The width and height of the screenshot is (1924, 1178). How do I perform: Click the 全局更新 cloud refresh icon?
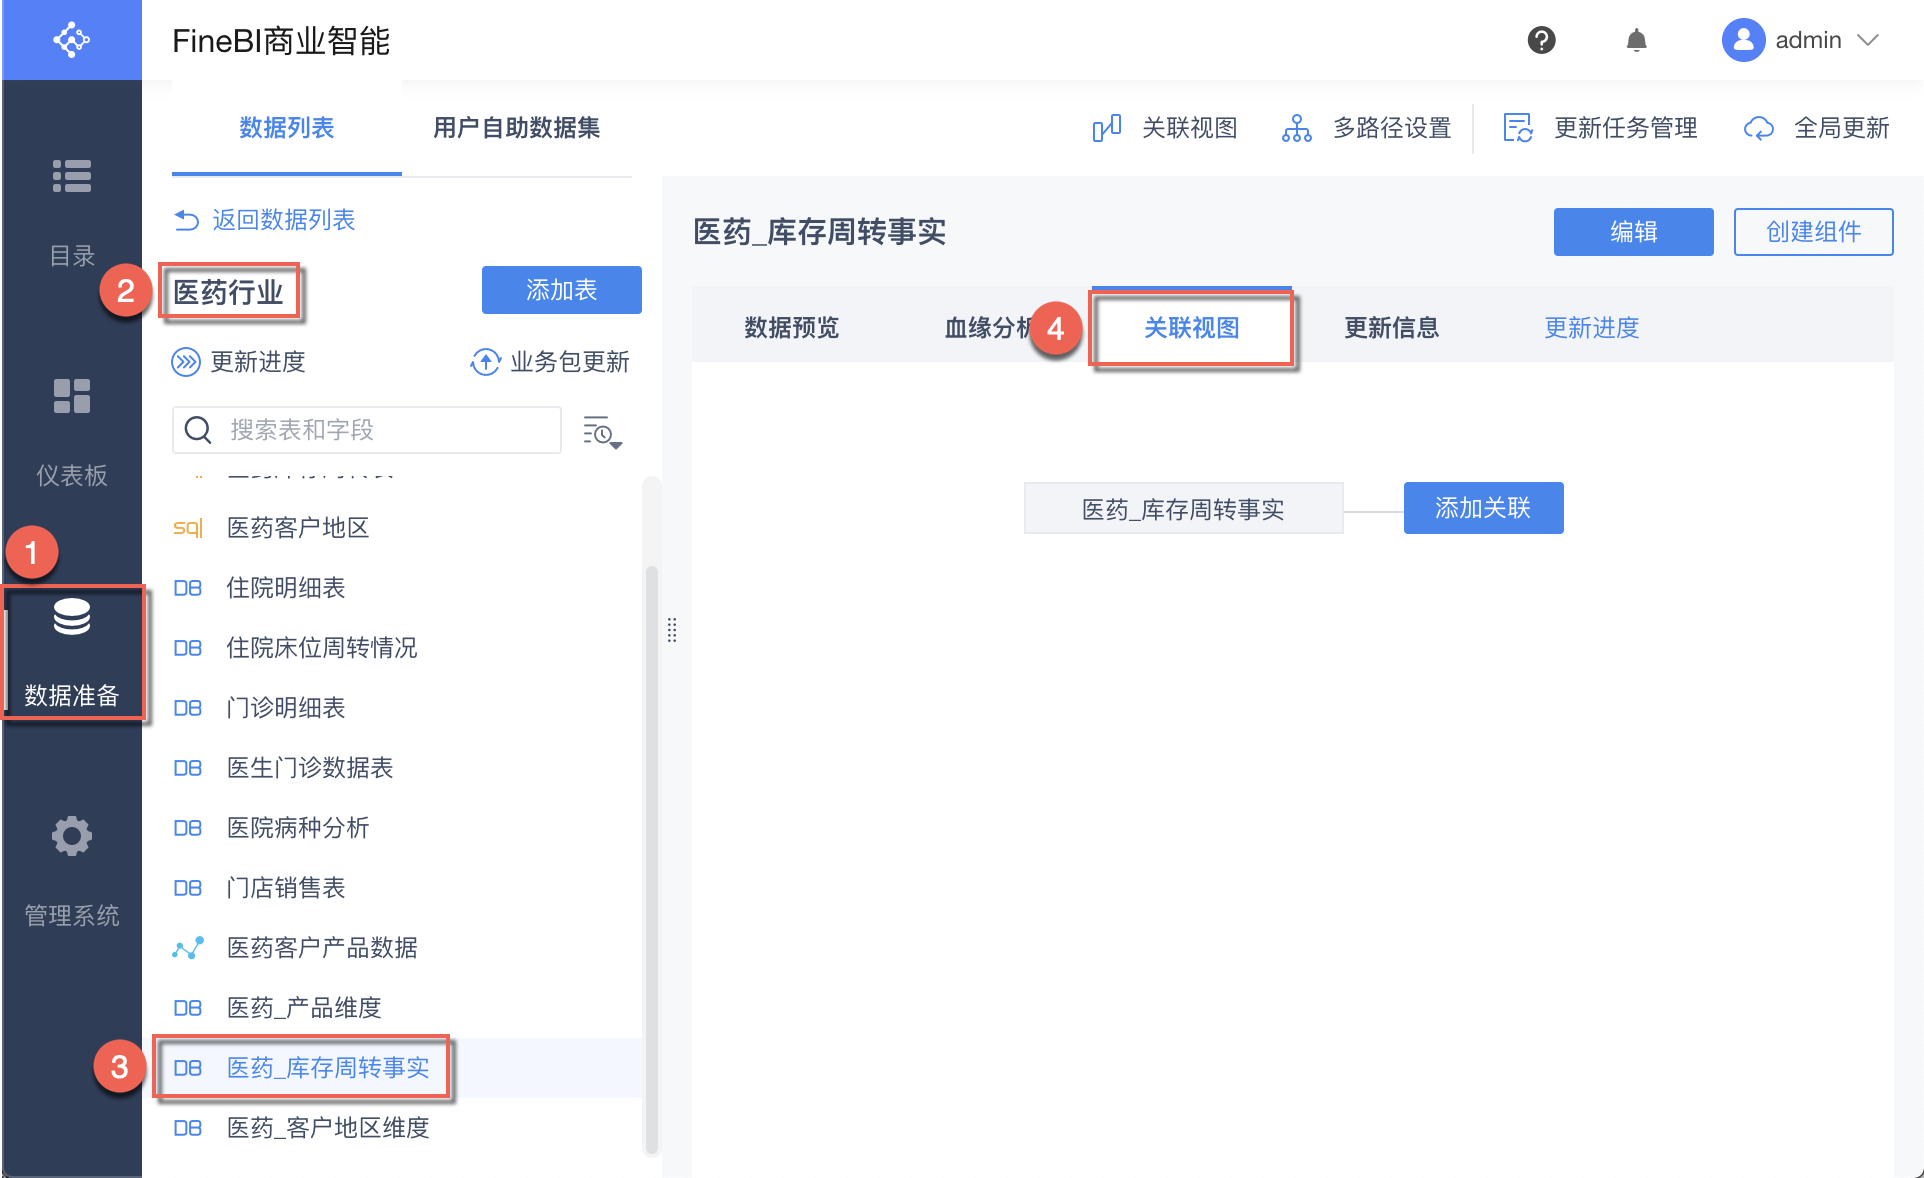point(1758,128)
